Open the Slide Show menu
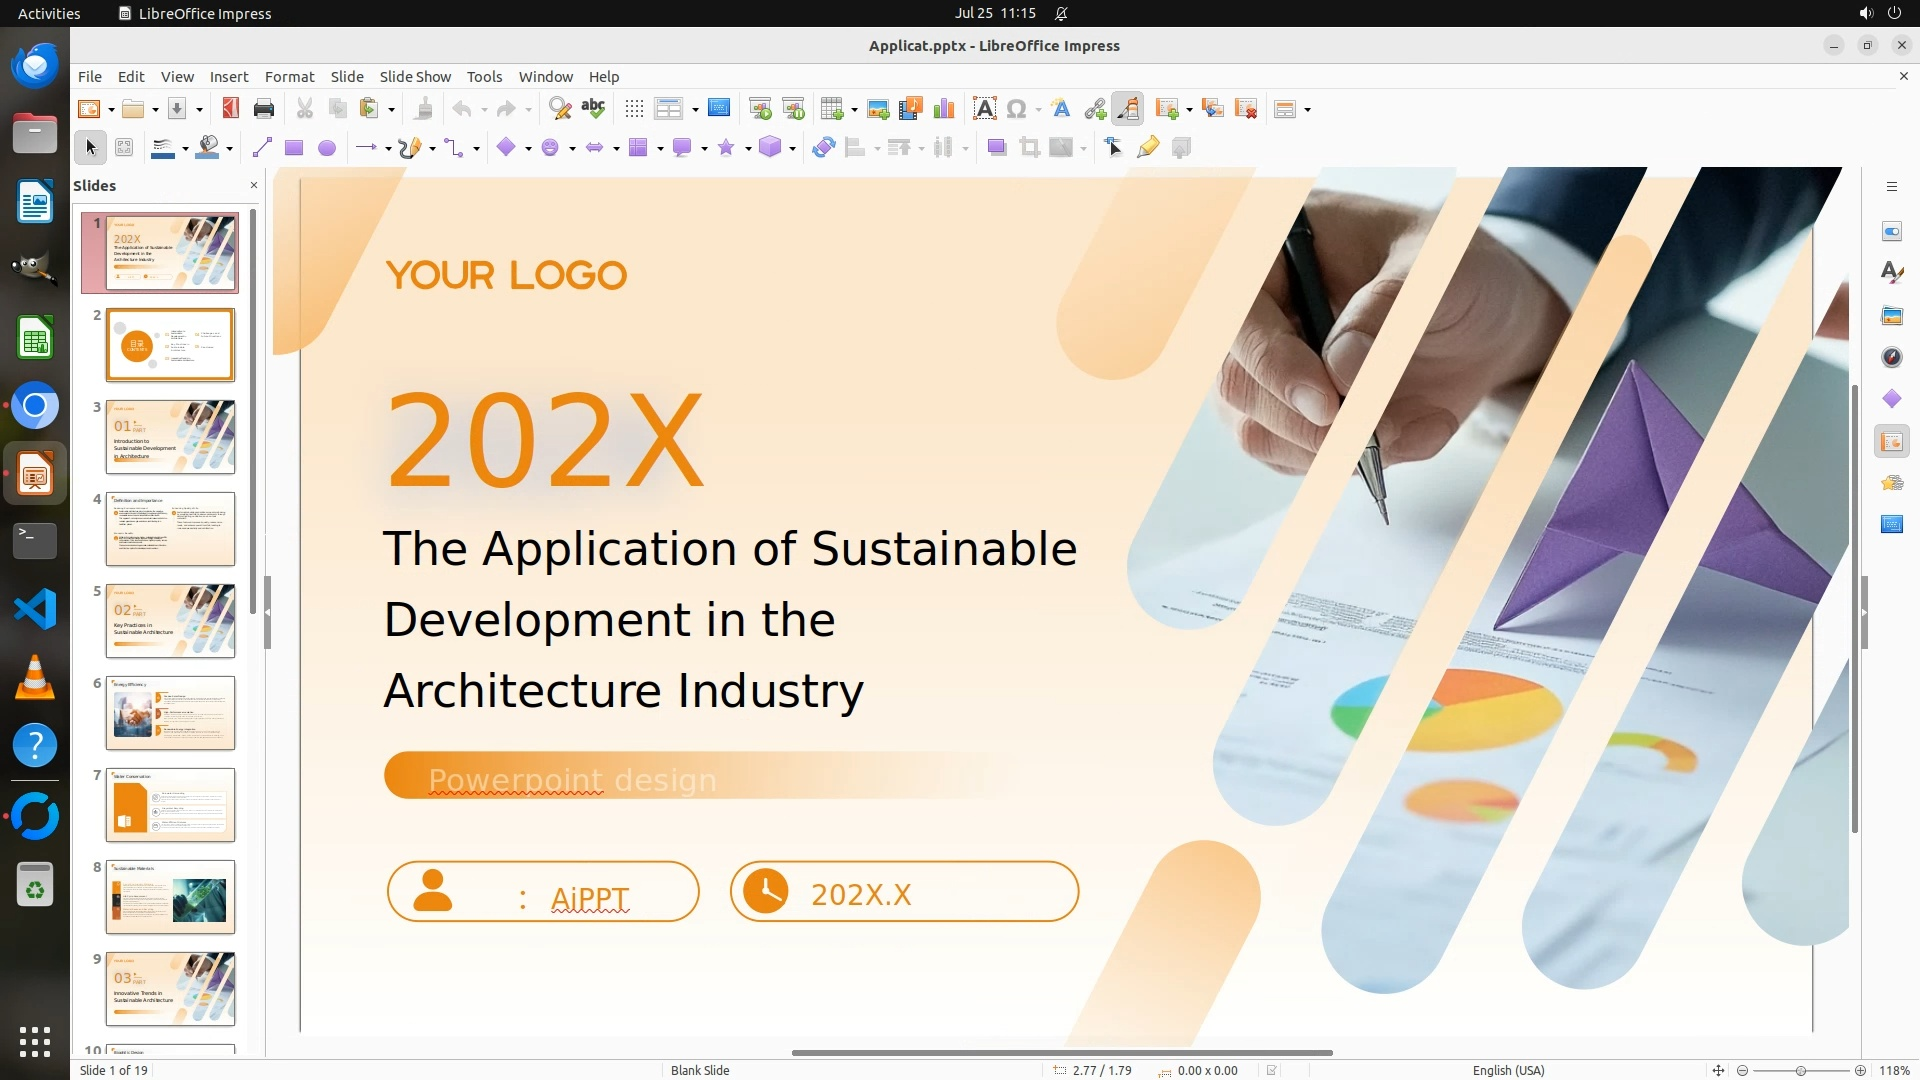The height and width of the screenshot is (1080, 1920). tap(415, 77)
